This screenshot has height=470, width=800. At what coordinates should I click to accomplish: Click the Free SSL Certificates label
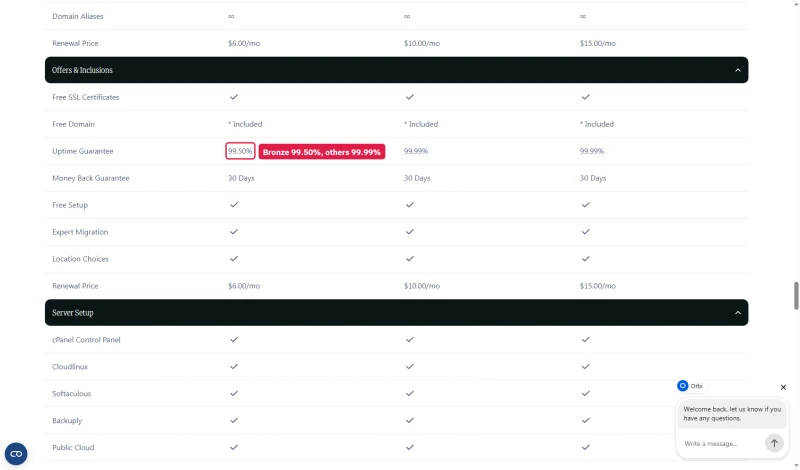coord(86,97)
